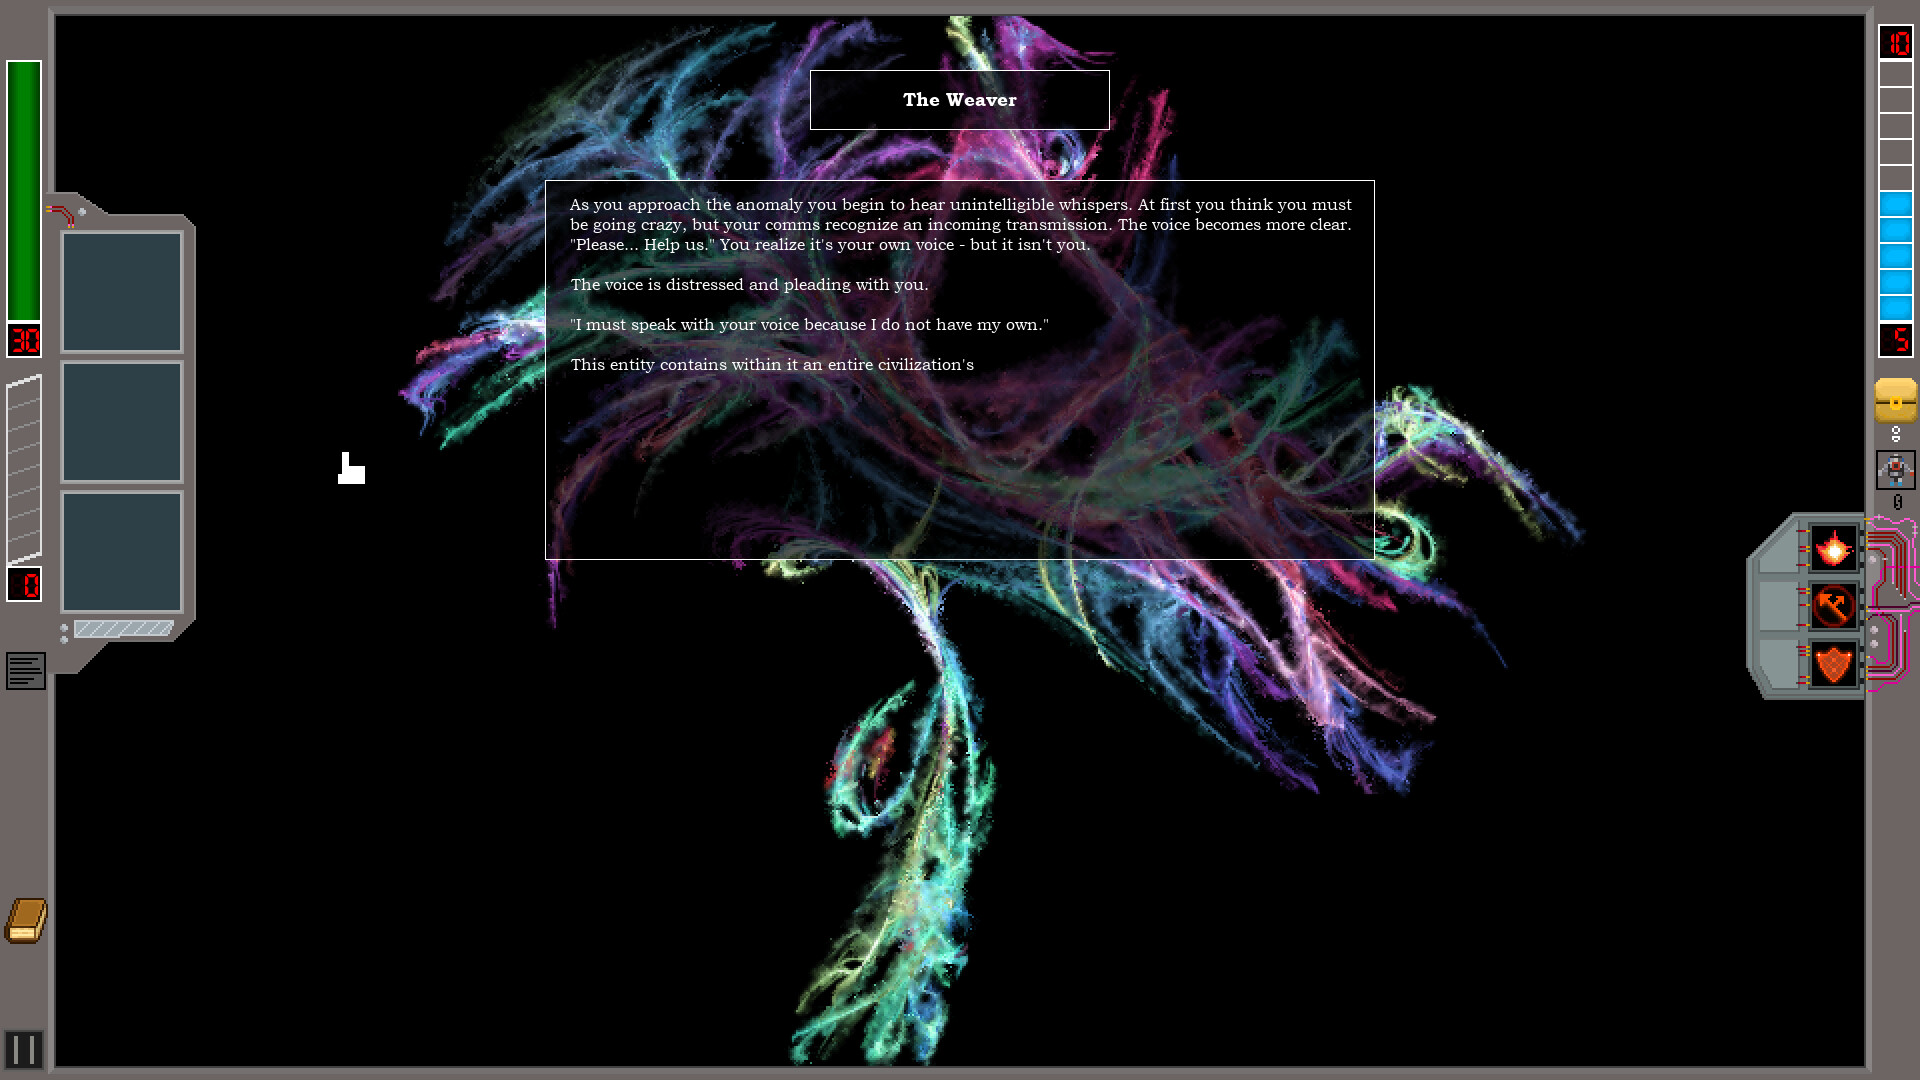The width and height of the screenshot is (1920, 1080).
Task: Open the brown journal book icon
Action: tap(26, 920)
